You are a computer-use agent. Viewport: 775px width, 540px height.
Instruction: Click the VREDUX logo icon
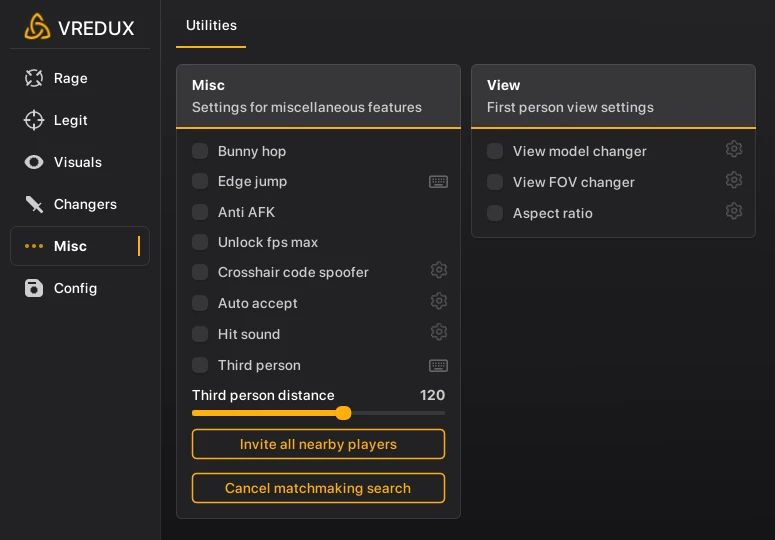pyautogui.click(x=37, y=27)
